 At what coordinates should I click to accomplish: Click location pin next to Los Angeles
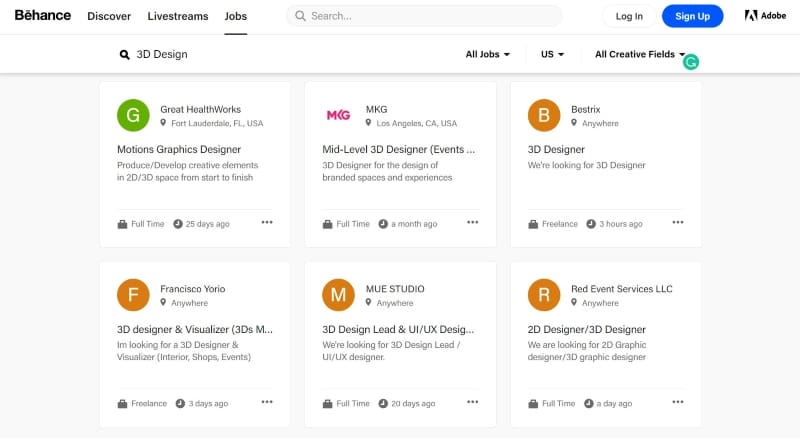368,123
